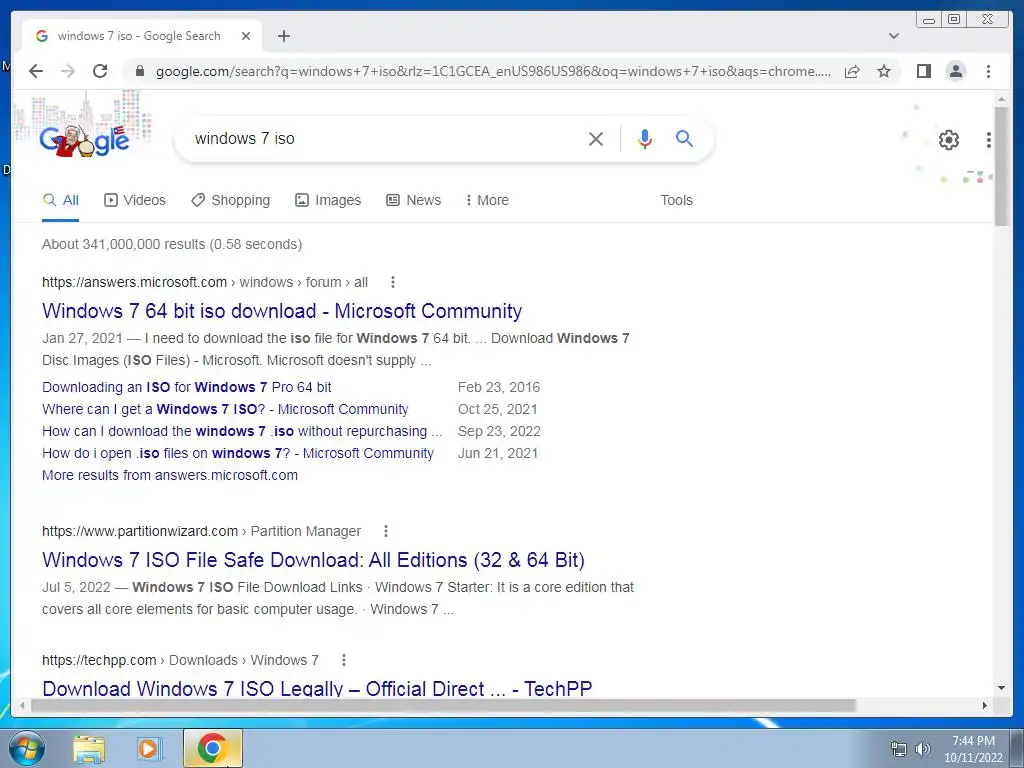The height and width of the screenshot is (768, 1024).
Task: Expand the More search categories
Action: pyautogui.click(x=487, y=200)
